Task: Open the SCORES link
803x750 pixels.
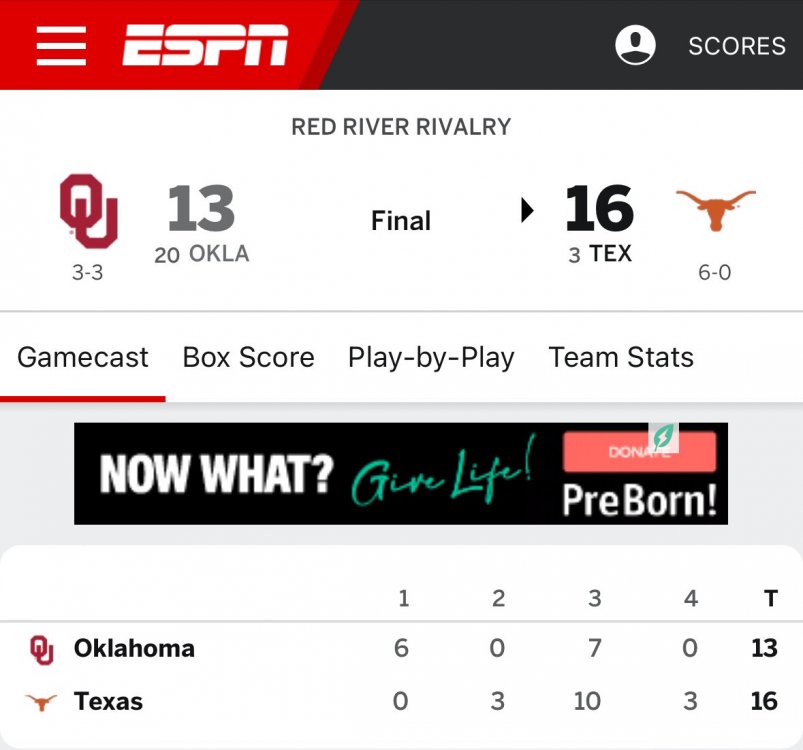Action: click(737, 46)
